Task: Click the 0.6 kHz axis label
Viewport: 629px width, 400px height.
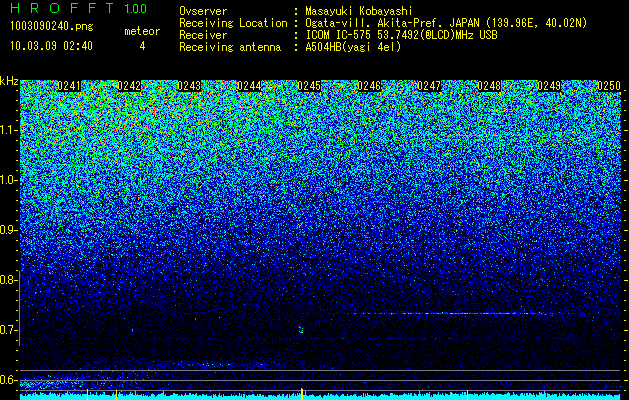Action: (x=8, y=380)
